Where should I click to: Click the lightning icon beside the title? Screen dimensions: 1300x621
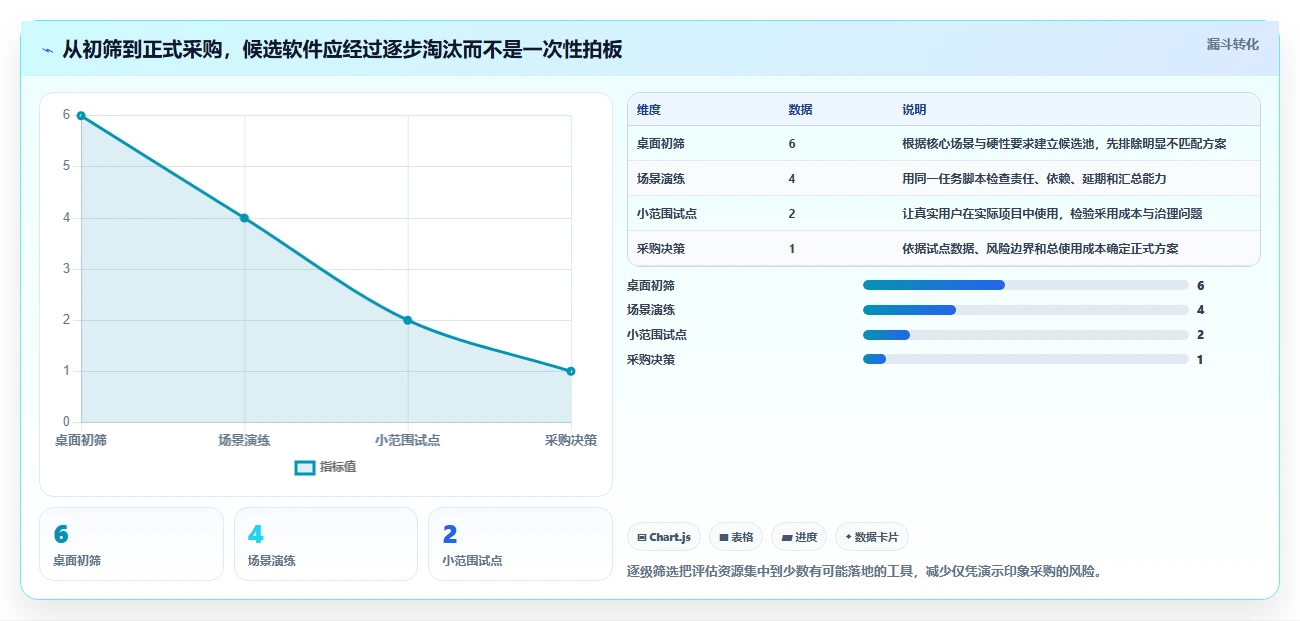tap(47, 50)
